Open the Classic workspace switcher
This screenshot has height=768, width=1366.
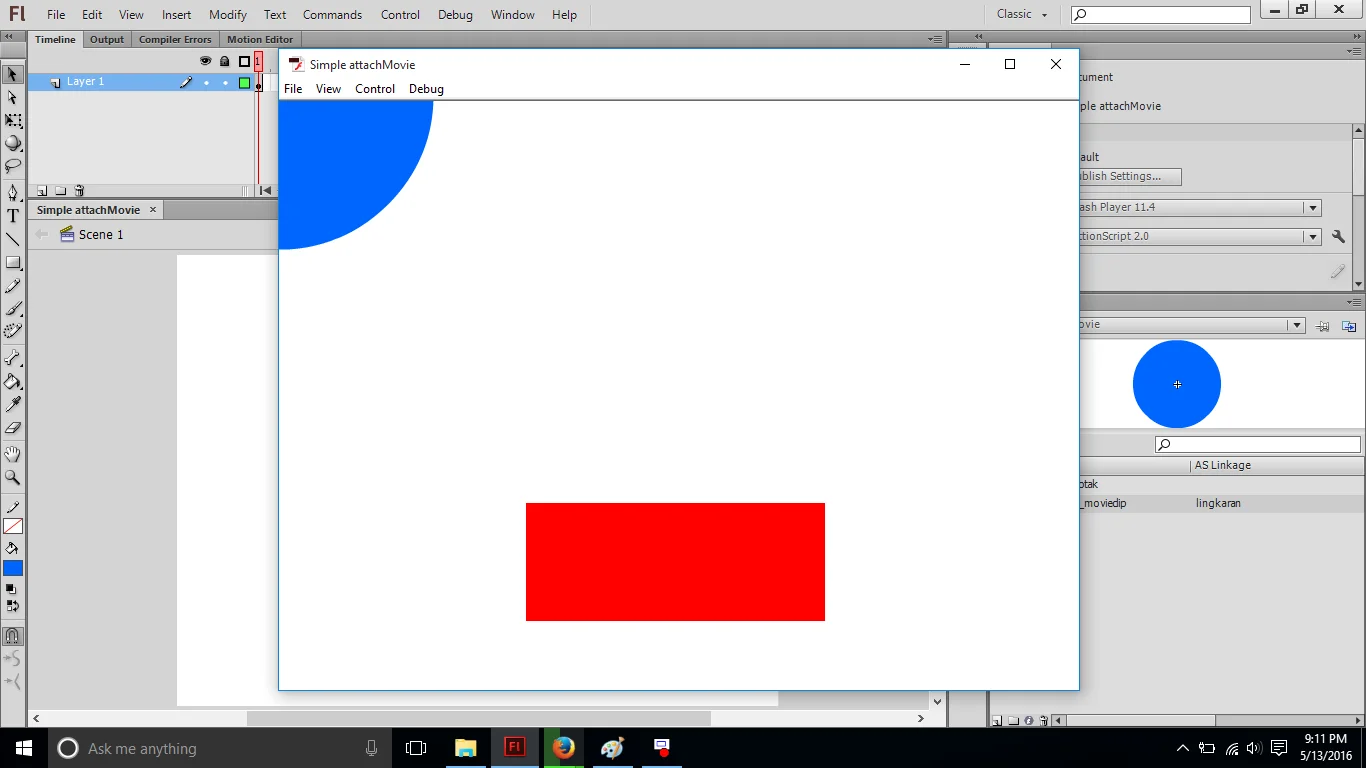(x=1022, y=14)
